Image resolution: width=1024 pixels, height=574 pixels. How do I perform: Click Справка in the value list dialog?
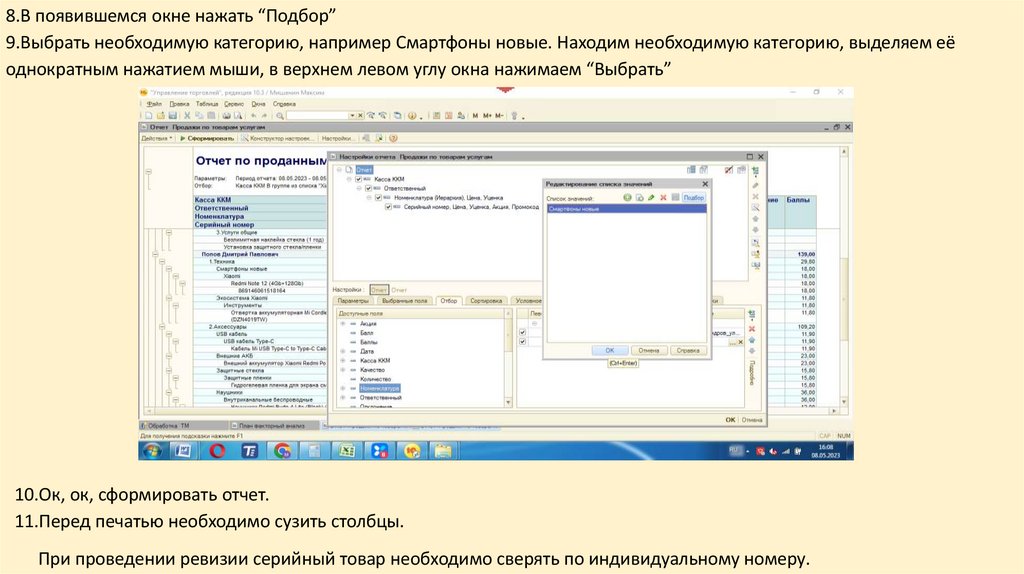click(x=688, y=351)
